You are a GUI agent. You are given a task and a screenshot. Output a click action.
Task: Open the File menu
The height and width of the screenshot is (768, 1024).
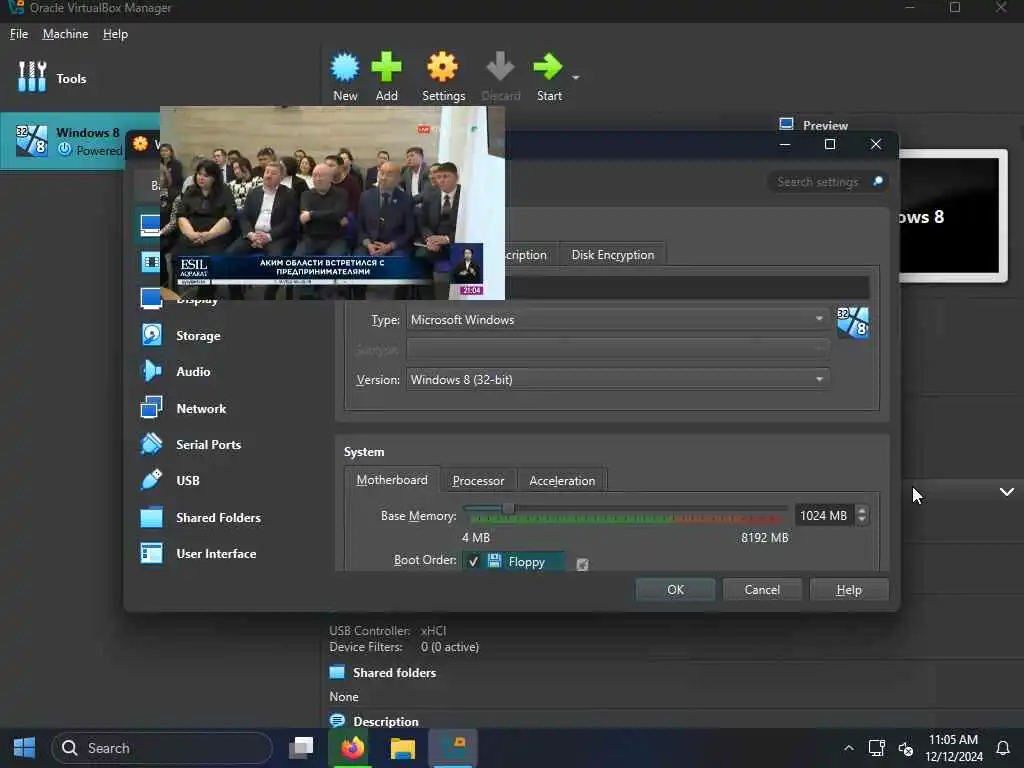tap(19, 34)
